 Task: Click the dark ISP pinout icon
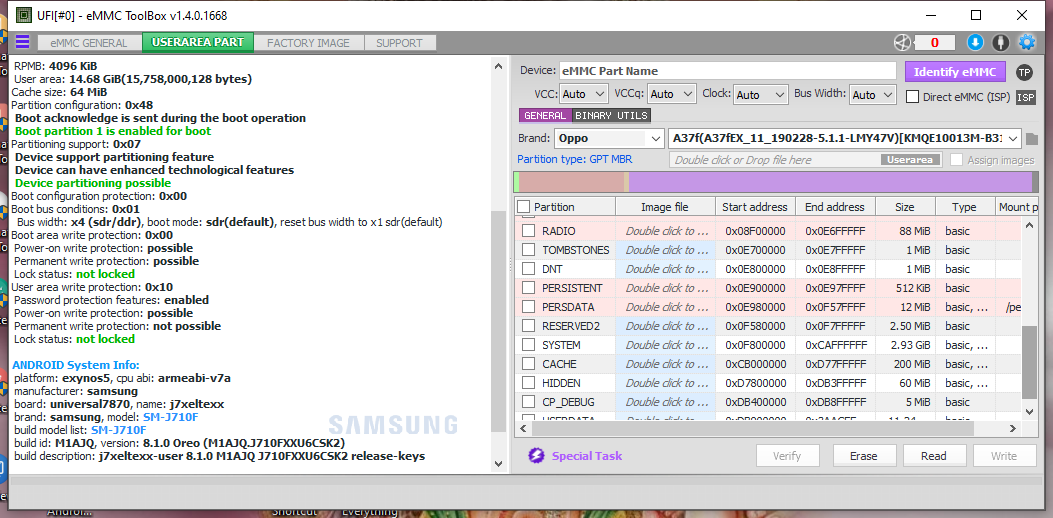tap(1025, 97)
